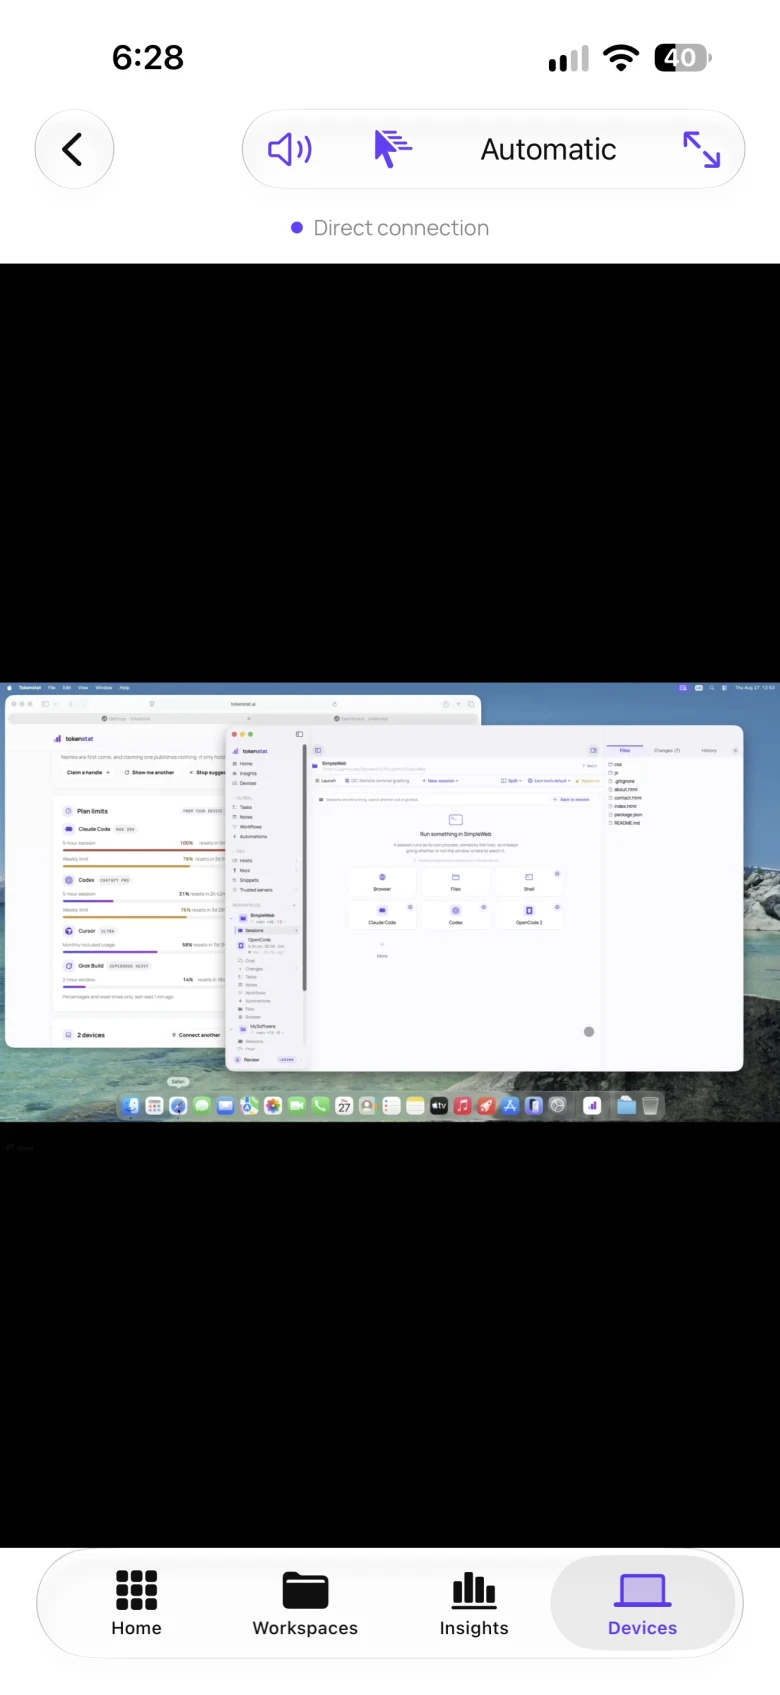Select the pointer cursor mode icon
Screen dimensions: 780x1695
tap(392, 149)
